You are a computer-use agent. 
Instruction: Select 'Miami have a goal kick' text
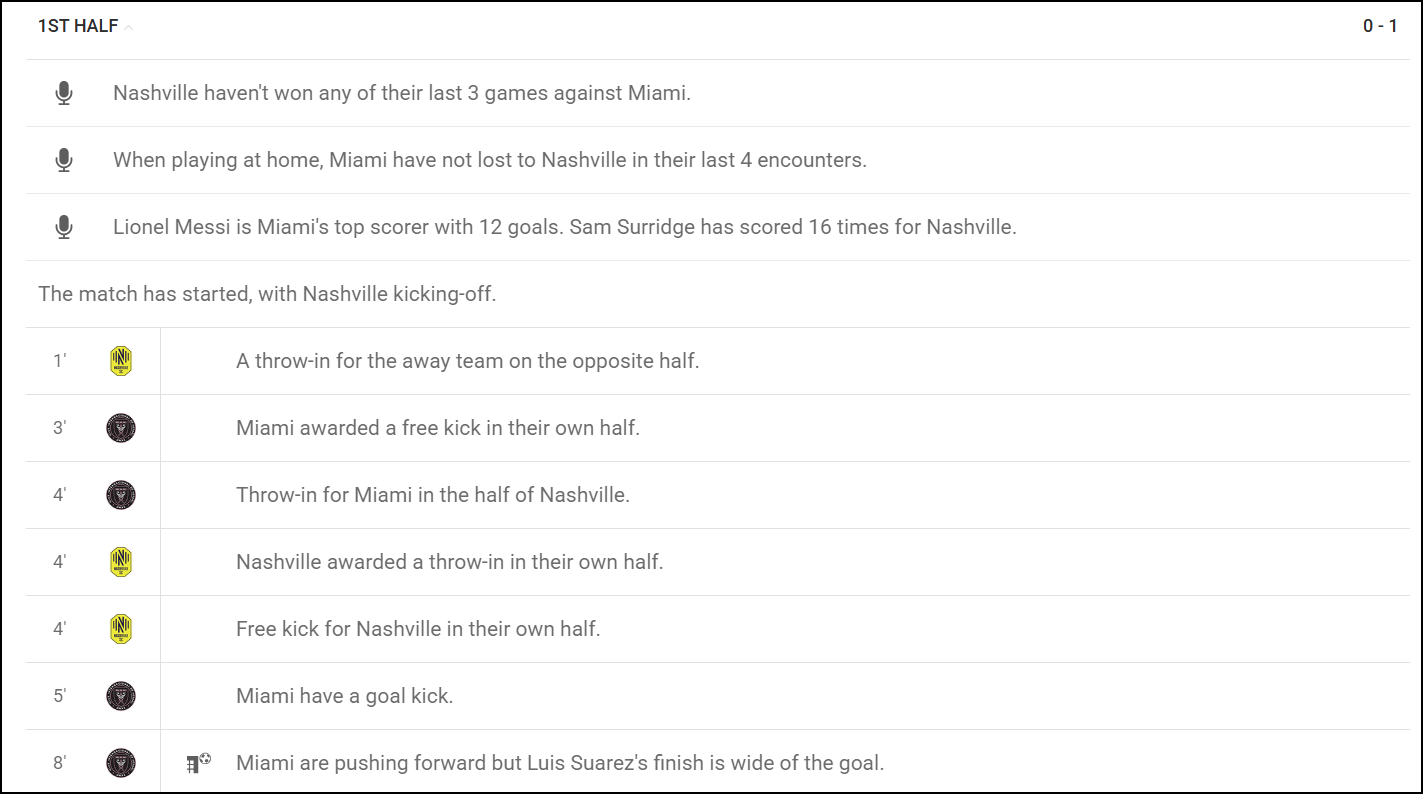click(345, 696)
